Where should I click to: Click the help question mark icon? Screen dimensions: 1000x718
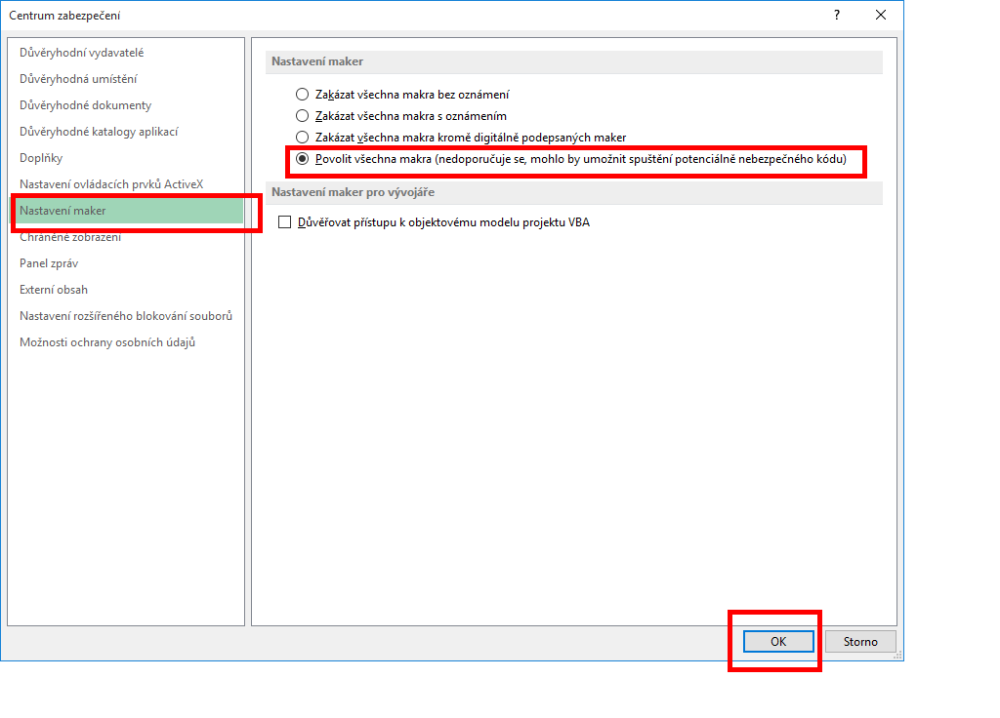tap(837, 15)
